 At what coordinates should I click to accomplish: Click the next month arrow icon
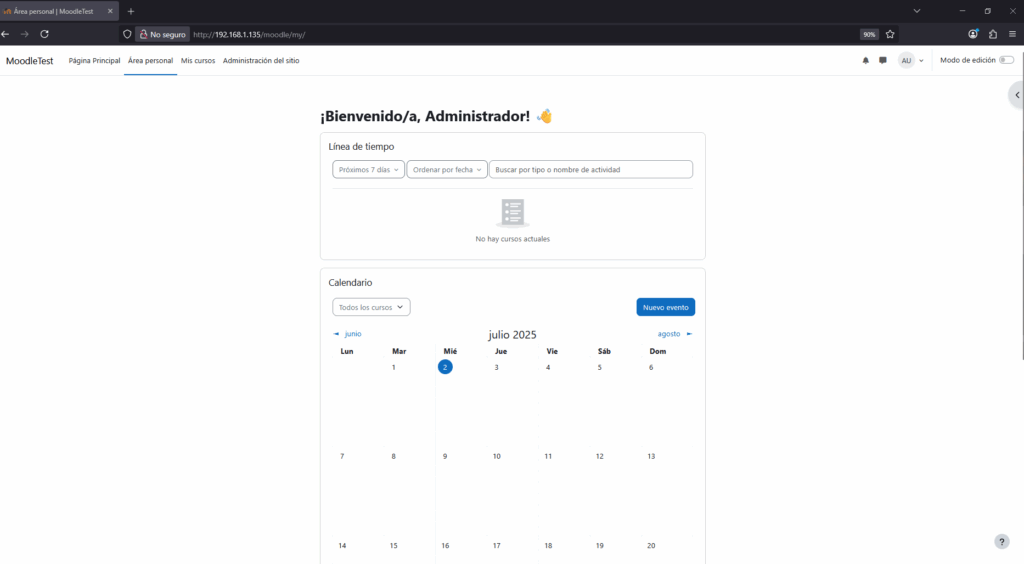pos(689,334)
